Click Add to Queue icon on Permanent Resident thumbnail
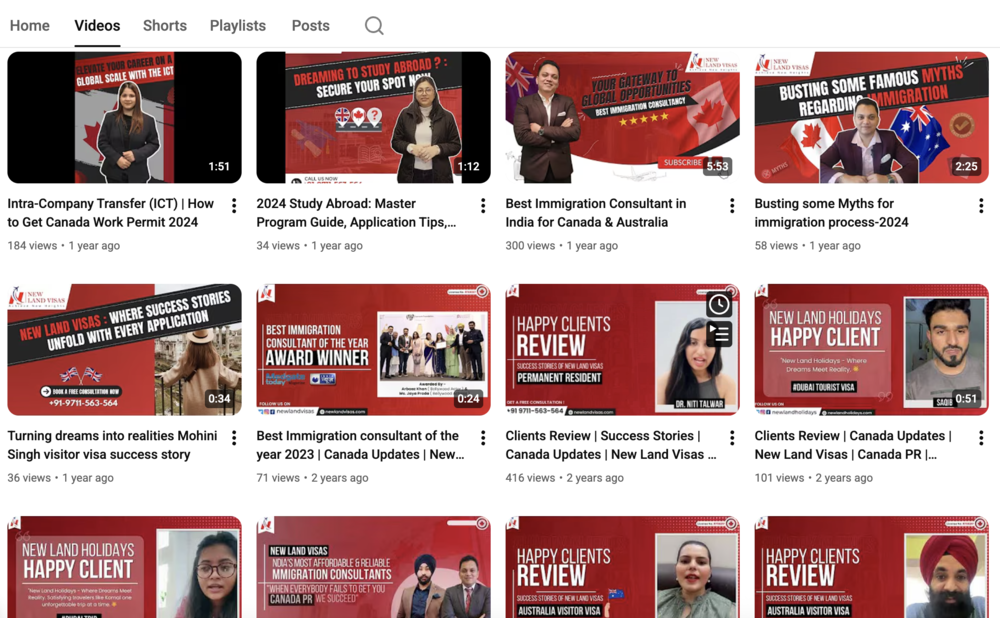The width and height of the screenshot is (1000, 618). point(718,334)
